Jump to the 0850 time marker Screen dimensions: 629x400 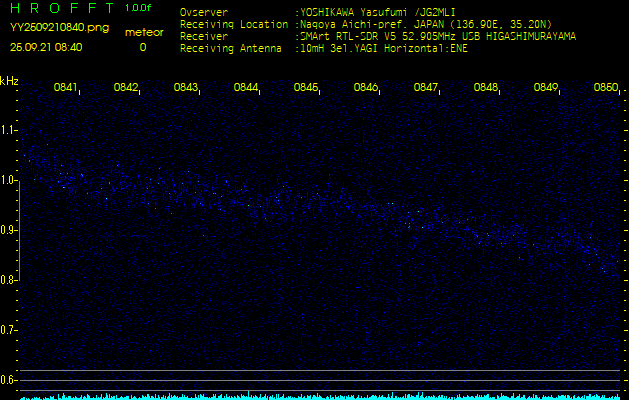click(606, 88)
